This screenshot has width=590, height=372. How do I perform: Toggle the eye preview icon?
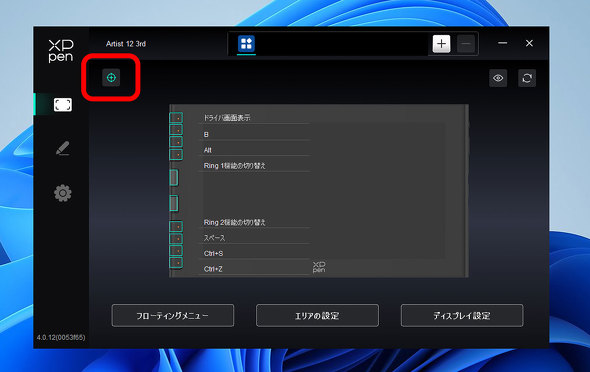pyautogui.click(x=498, y=78)
